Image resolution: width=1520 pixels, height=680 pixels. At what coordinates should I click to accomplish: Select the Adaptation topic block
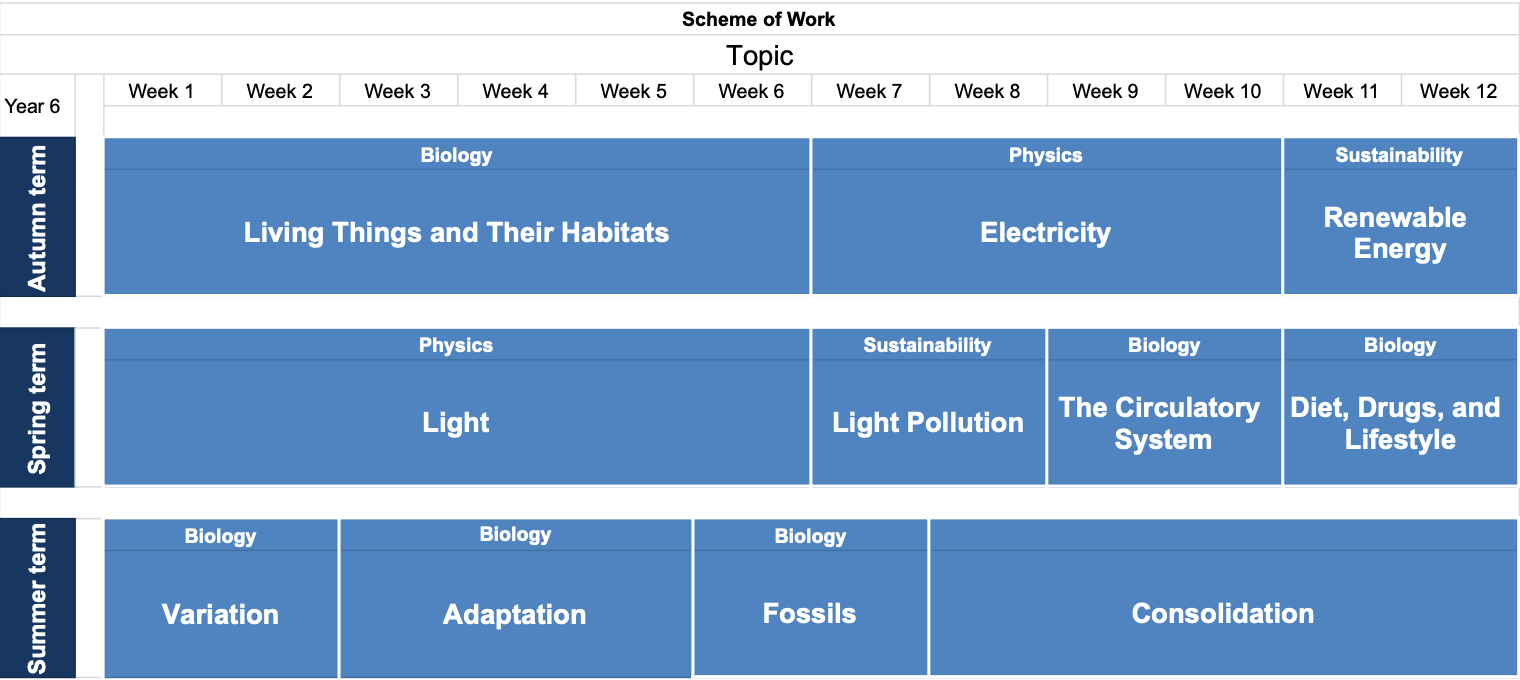[x=514, y=614]
